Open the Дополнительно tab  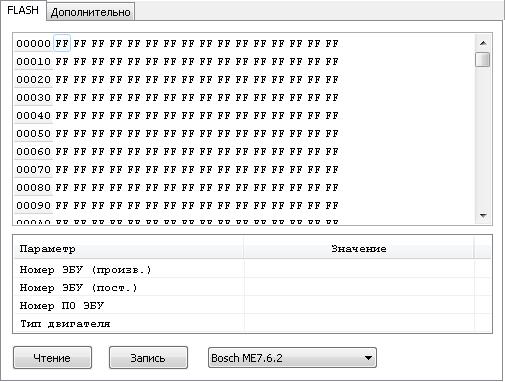(x=90, y=12)
